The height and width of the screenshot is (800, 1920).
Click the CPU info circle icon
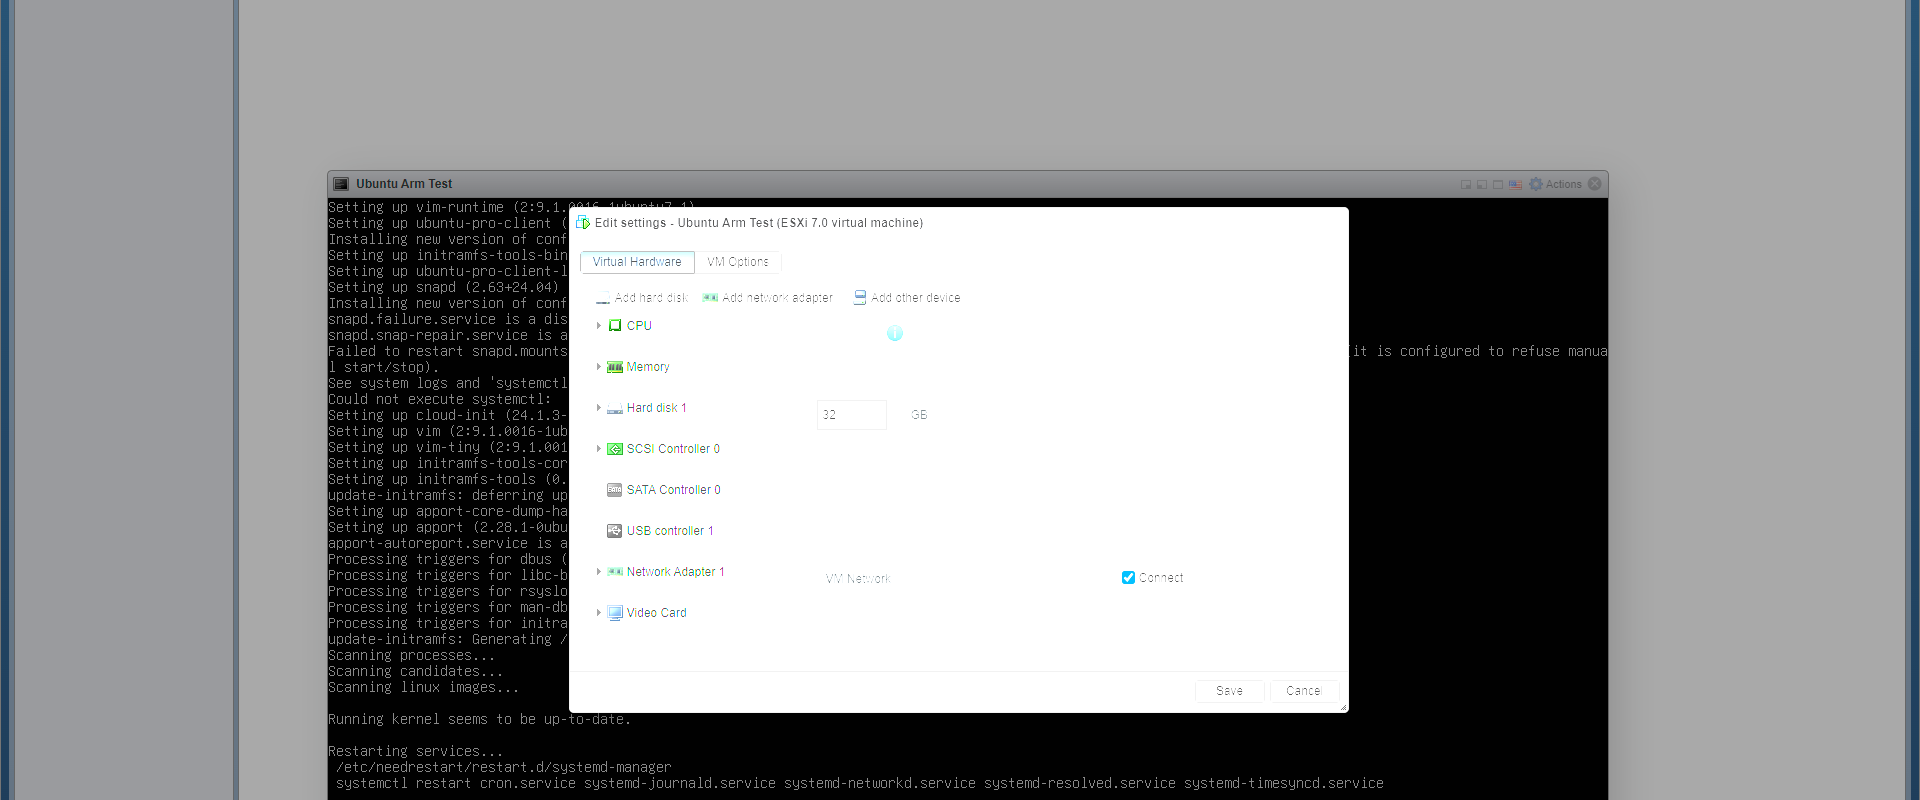pos(895,334)
